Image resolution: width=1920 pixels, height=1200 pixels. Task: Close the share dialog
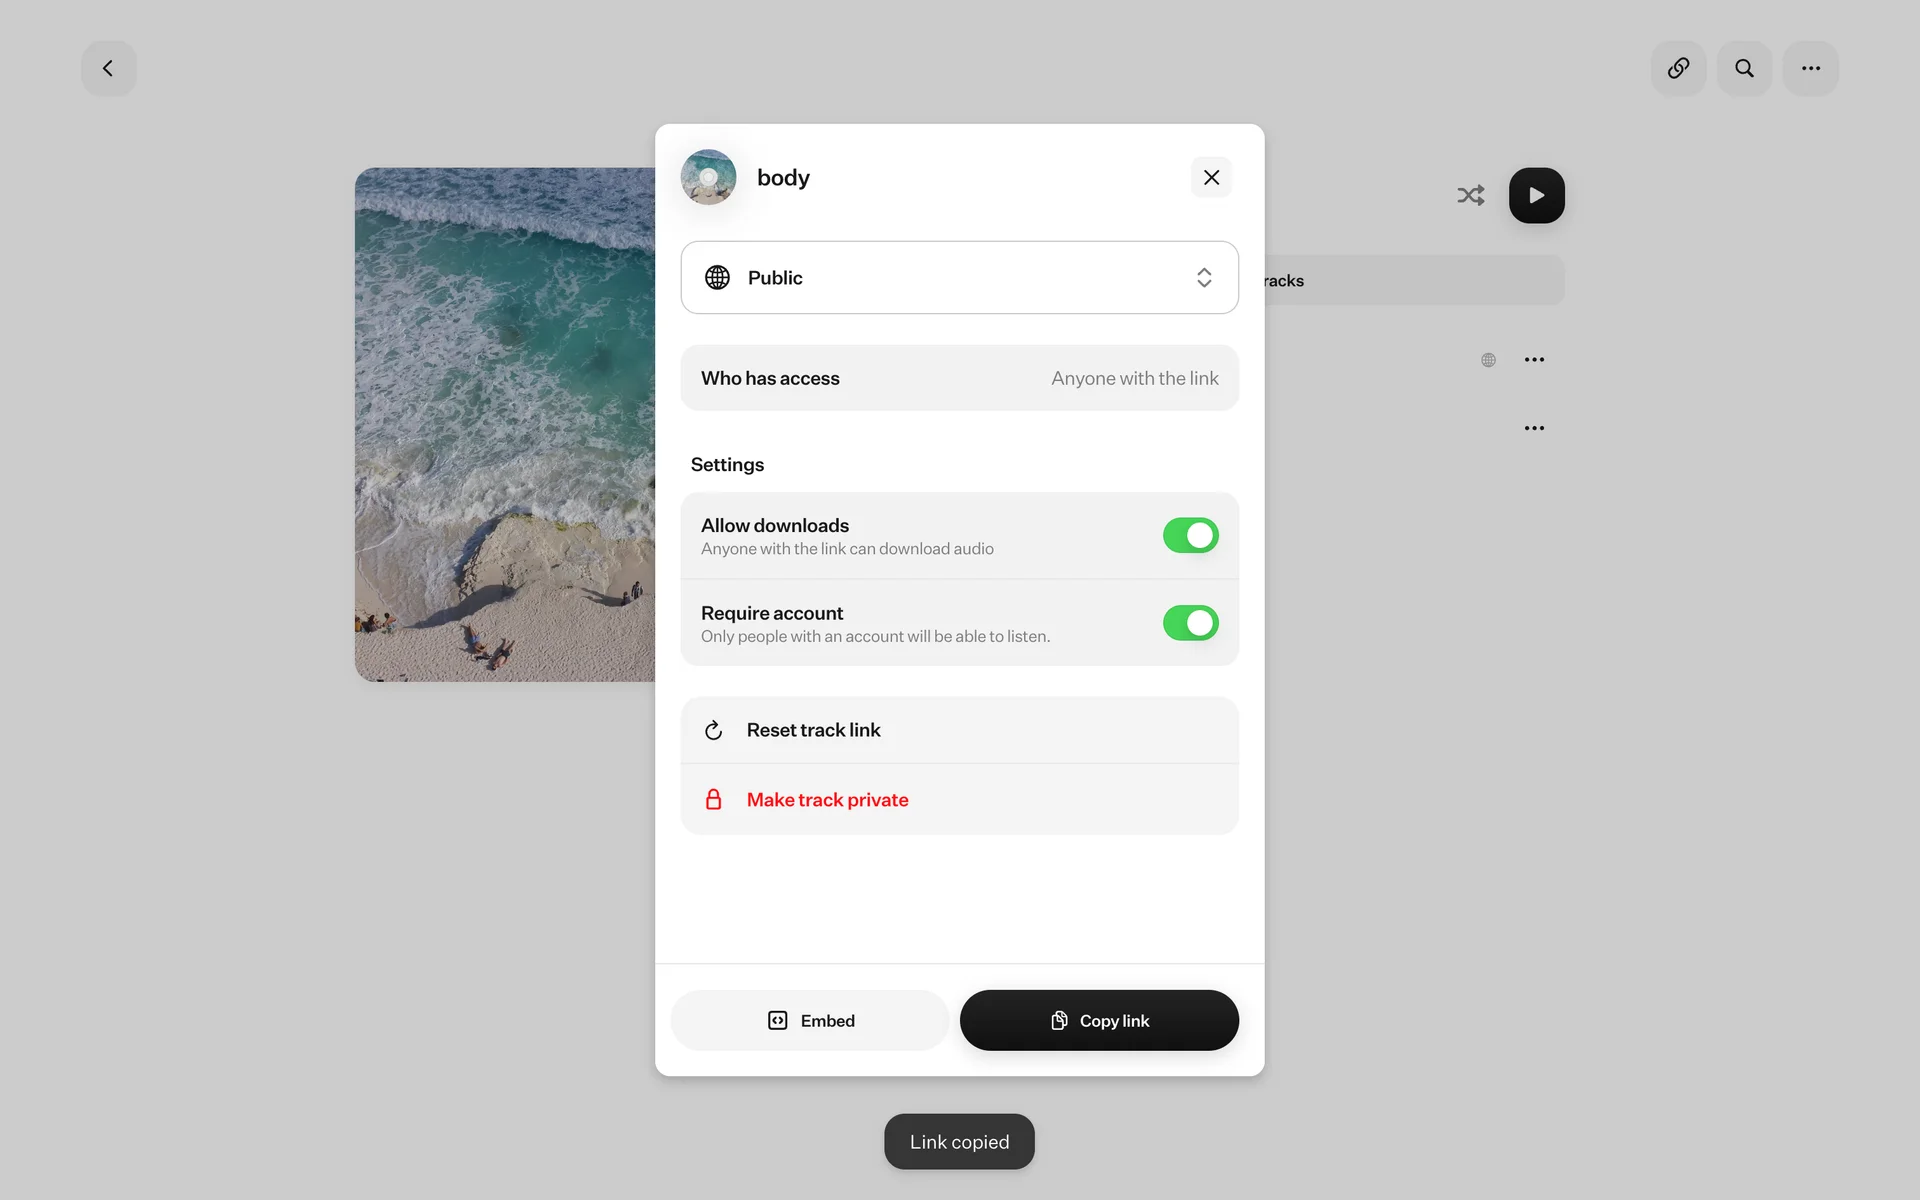[1211, 177]
